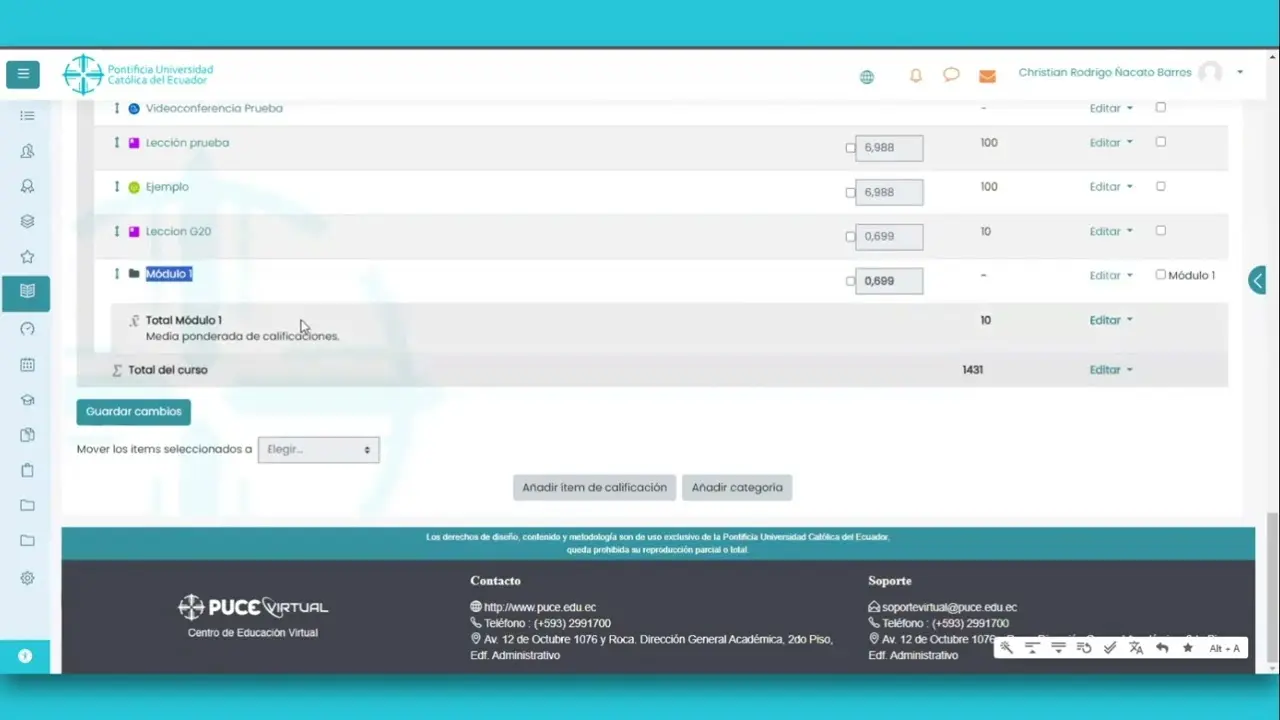This screenshot has height=720, width=1280.
Task: Open the participants icon in left sidebar
Action: pyautogui.click(x=27, y=151)
